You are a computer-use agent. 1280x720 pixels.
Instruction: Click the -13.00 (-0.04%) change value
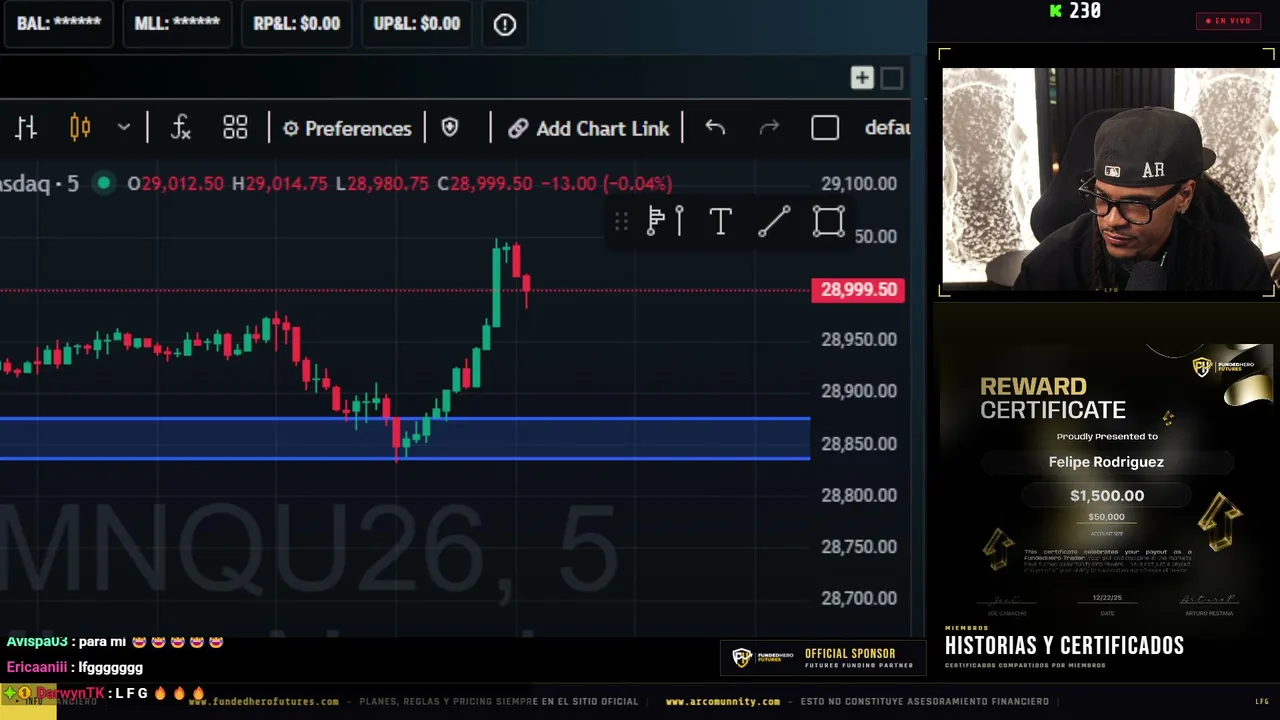[607, 184]
